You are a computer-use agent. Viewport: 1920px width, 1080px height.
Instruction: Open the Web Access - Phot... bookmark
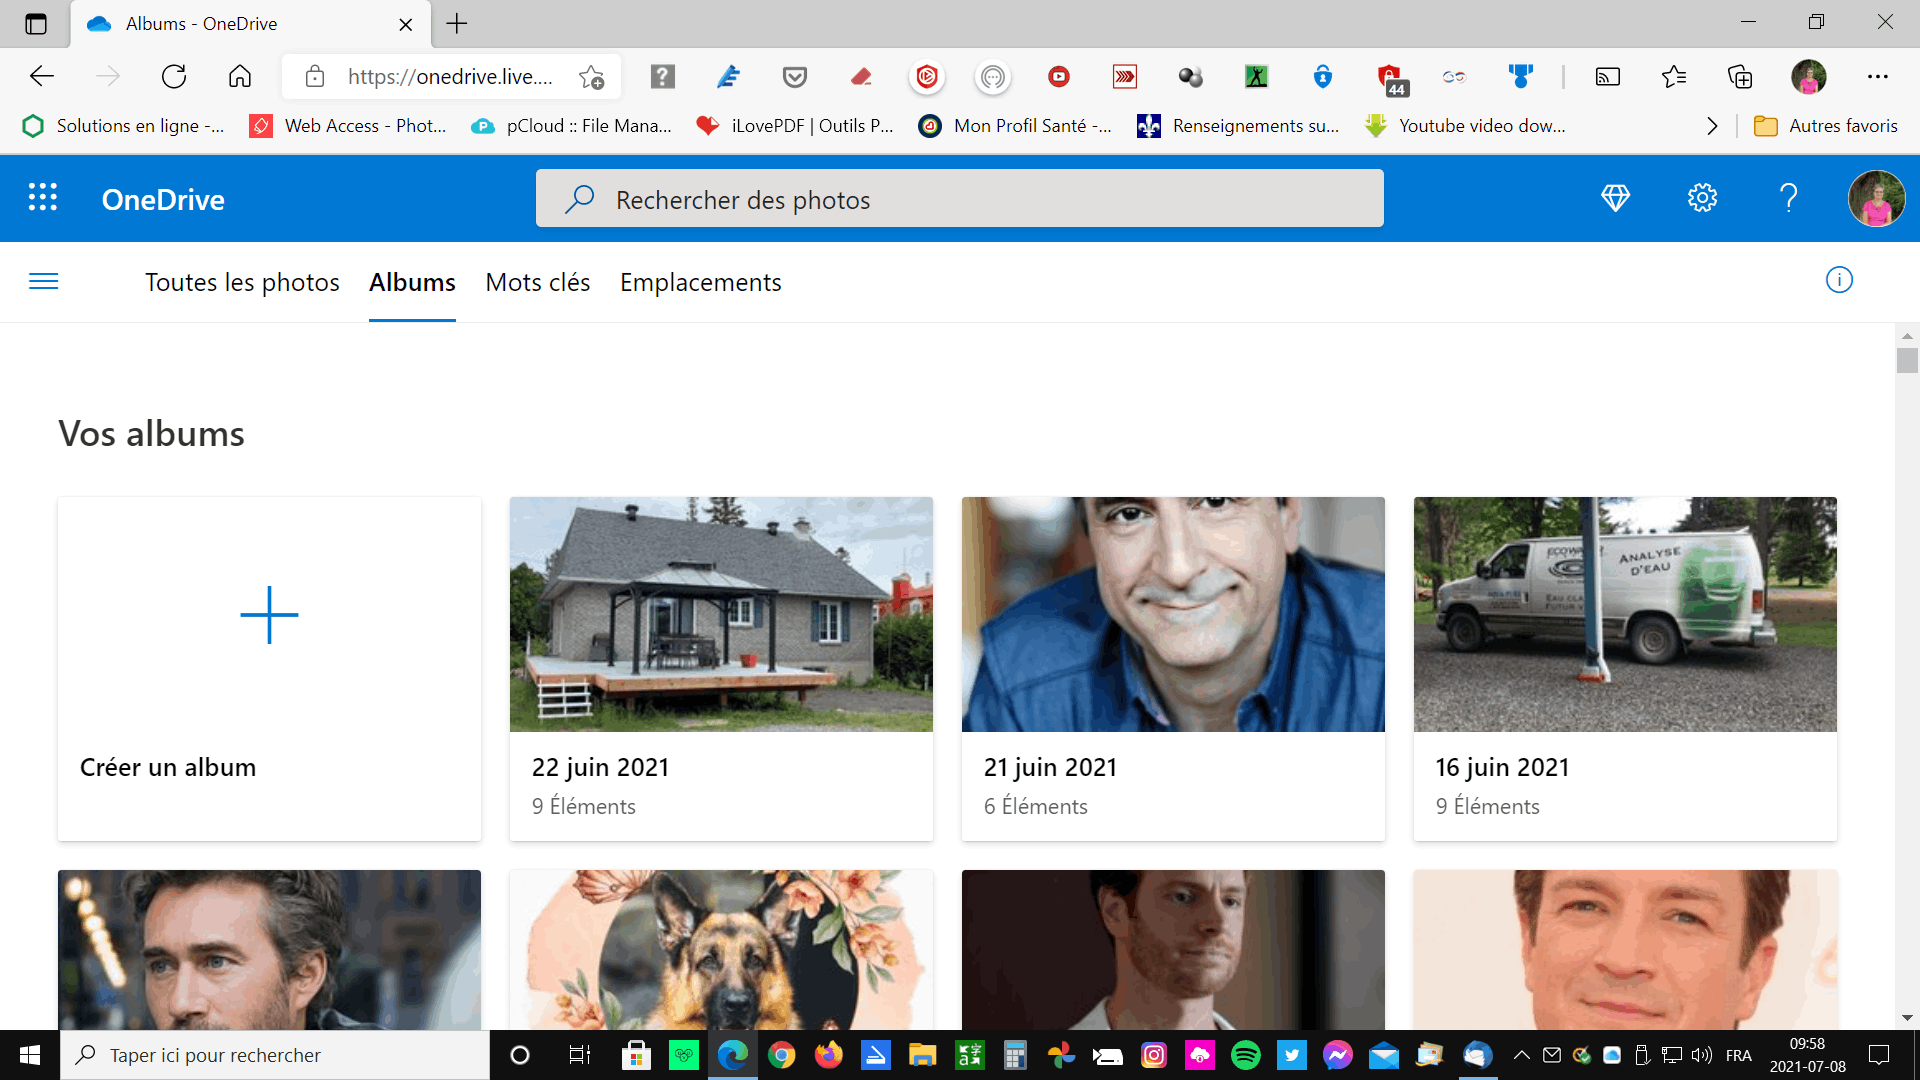pos(348,126)
